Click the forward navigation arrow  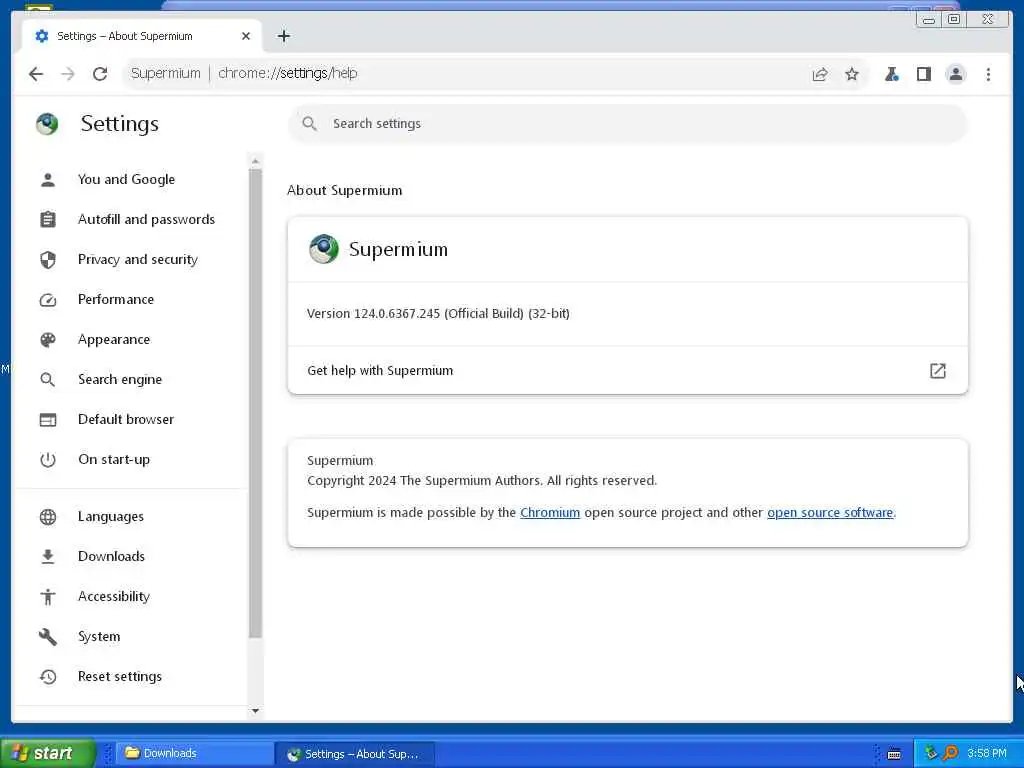tap(68, 74)
